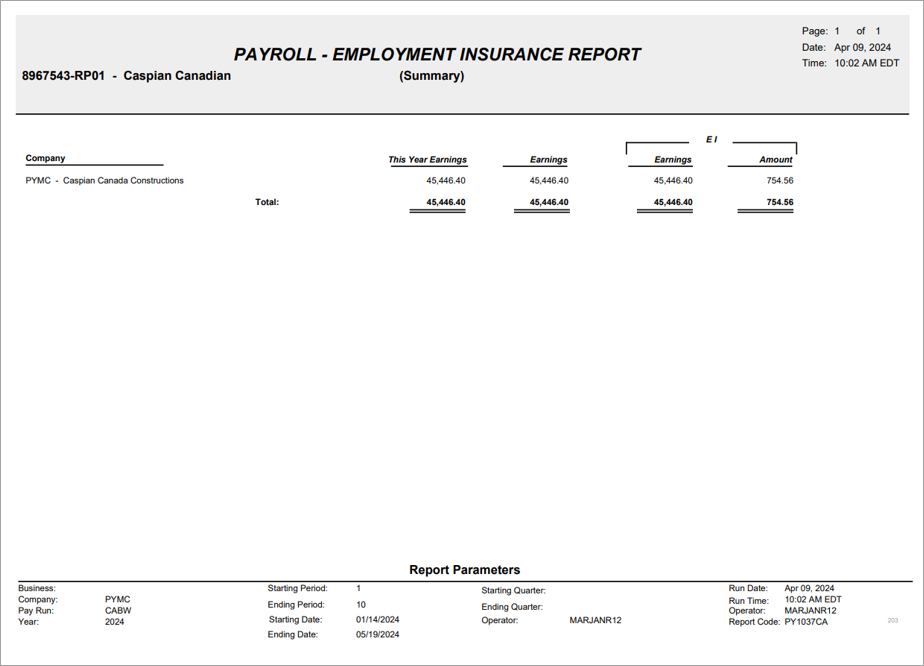Click the total This Year Earnings 45,446.40
Viewport: 924px width, 666px height.
(446, 202)
